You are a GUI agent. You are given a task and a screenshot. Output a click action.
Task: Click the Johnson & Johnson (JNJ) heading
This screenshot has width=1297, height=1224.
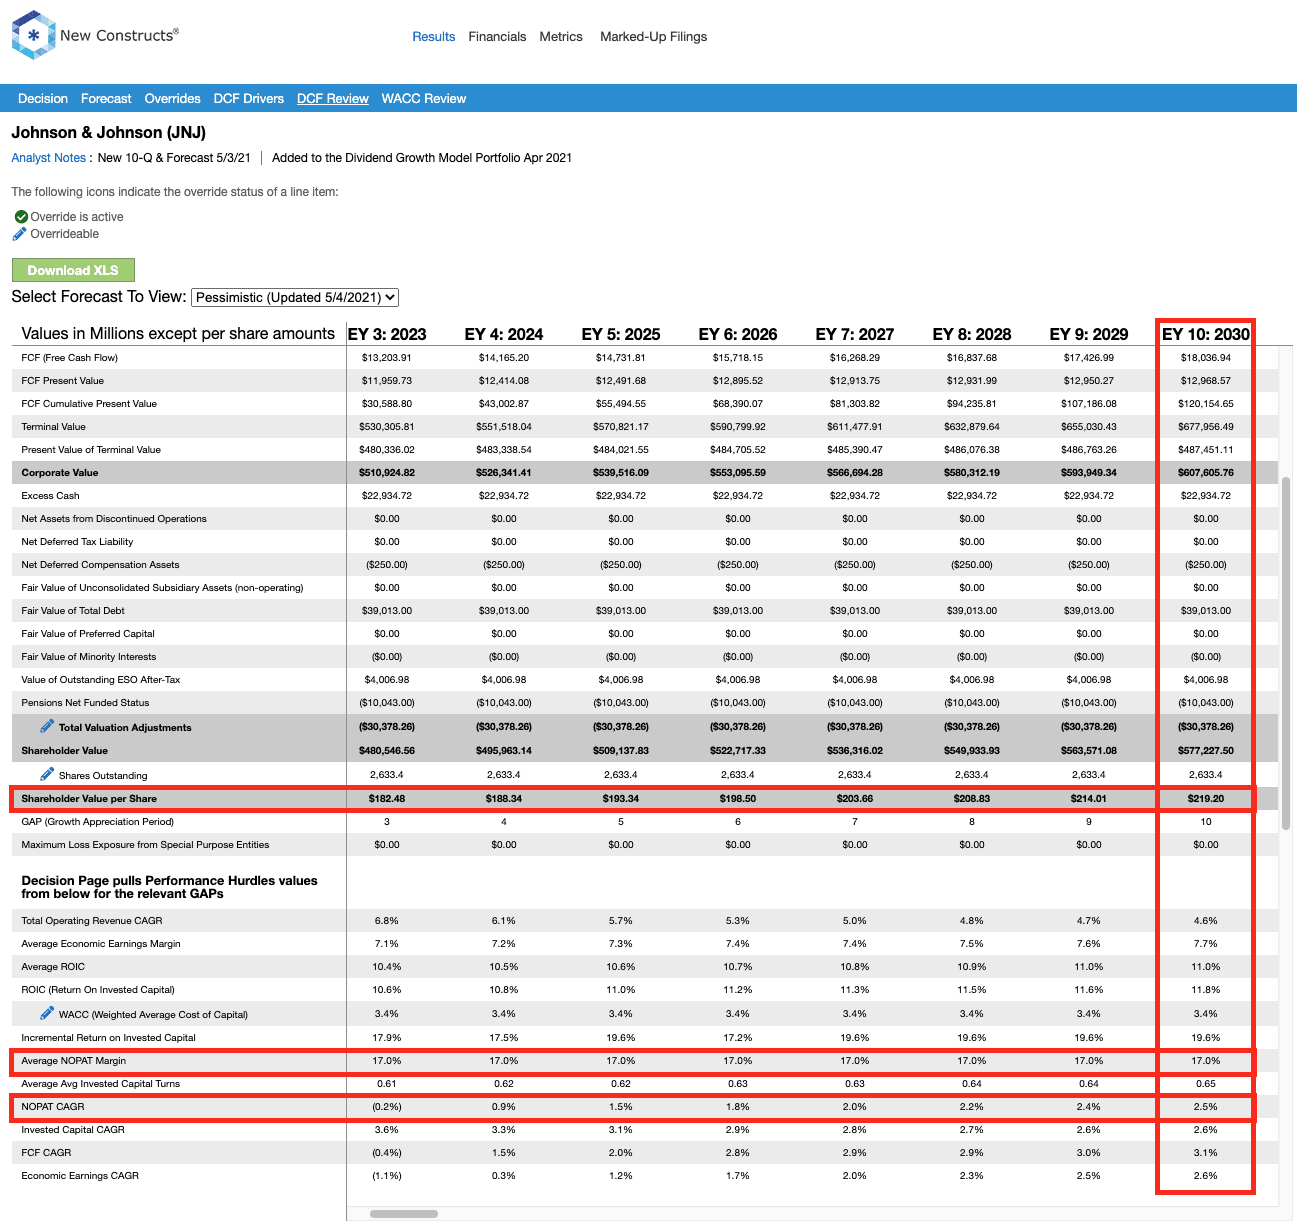109,132
